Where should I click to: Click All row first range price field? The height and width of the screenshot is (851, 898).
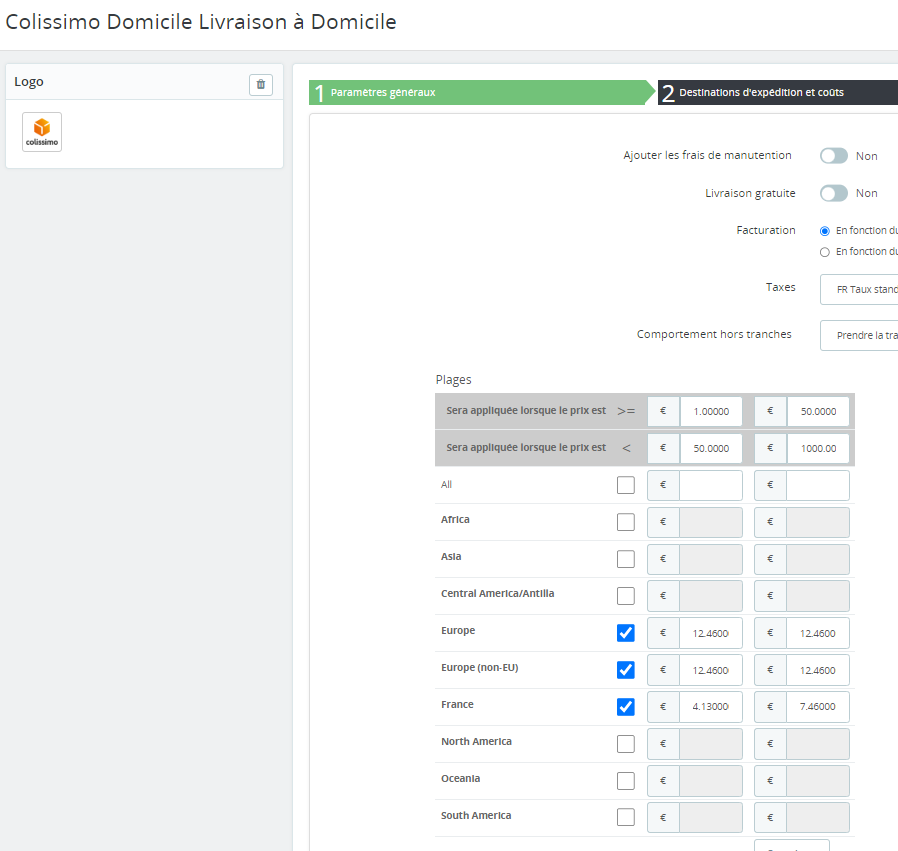[711, 485]
